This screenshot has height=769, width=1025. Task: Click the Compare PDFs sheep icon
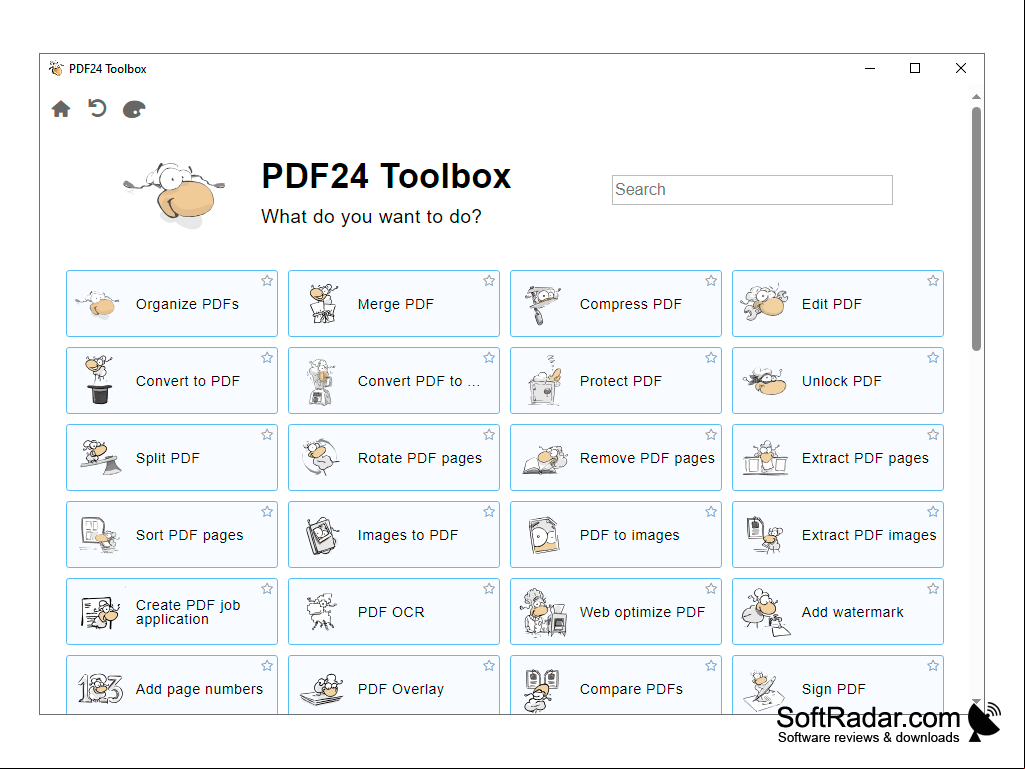tap(543, 690)
